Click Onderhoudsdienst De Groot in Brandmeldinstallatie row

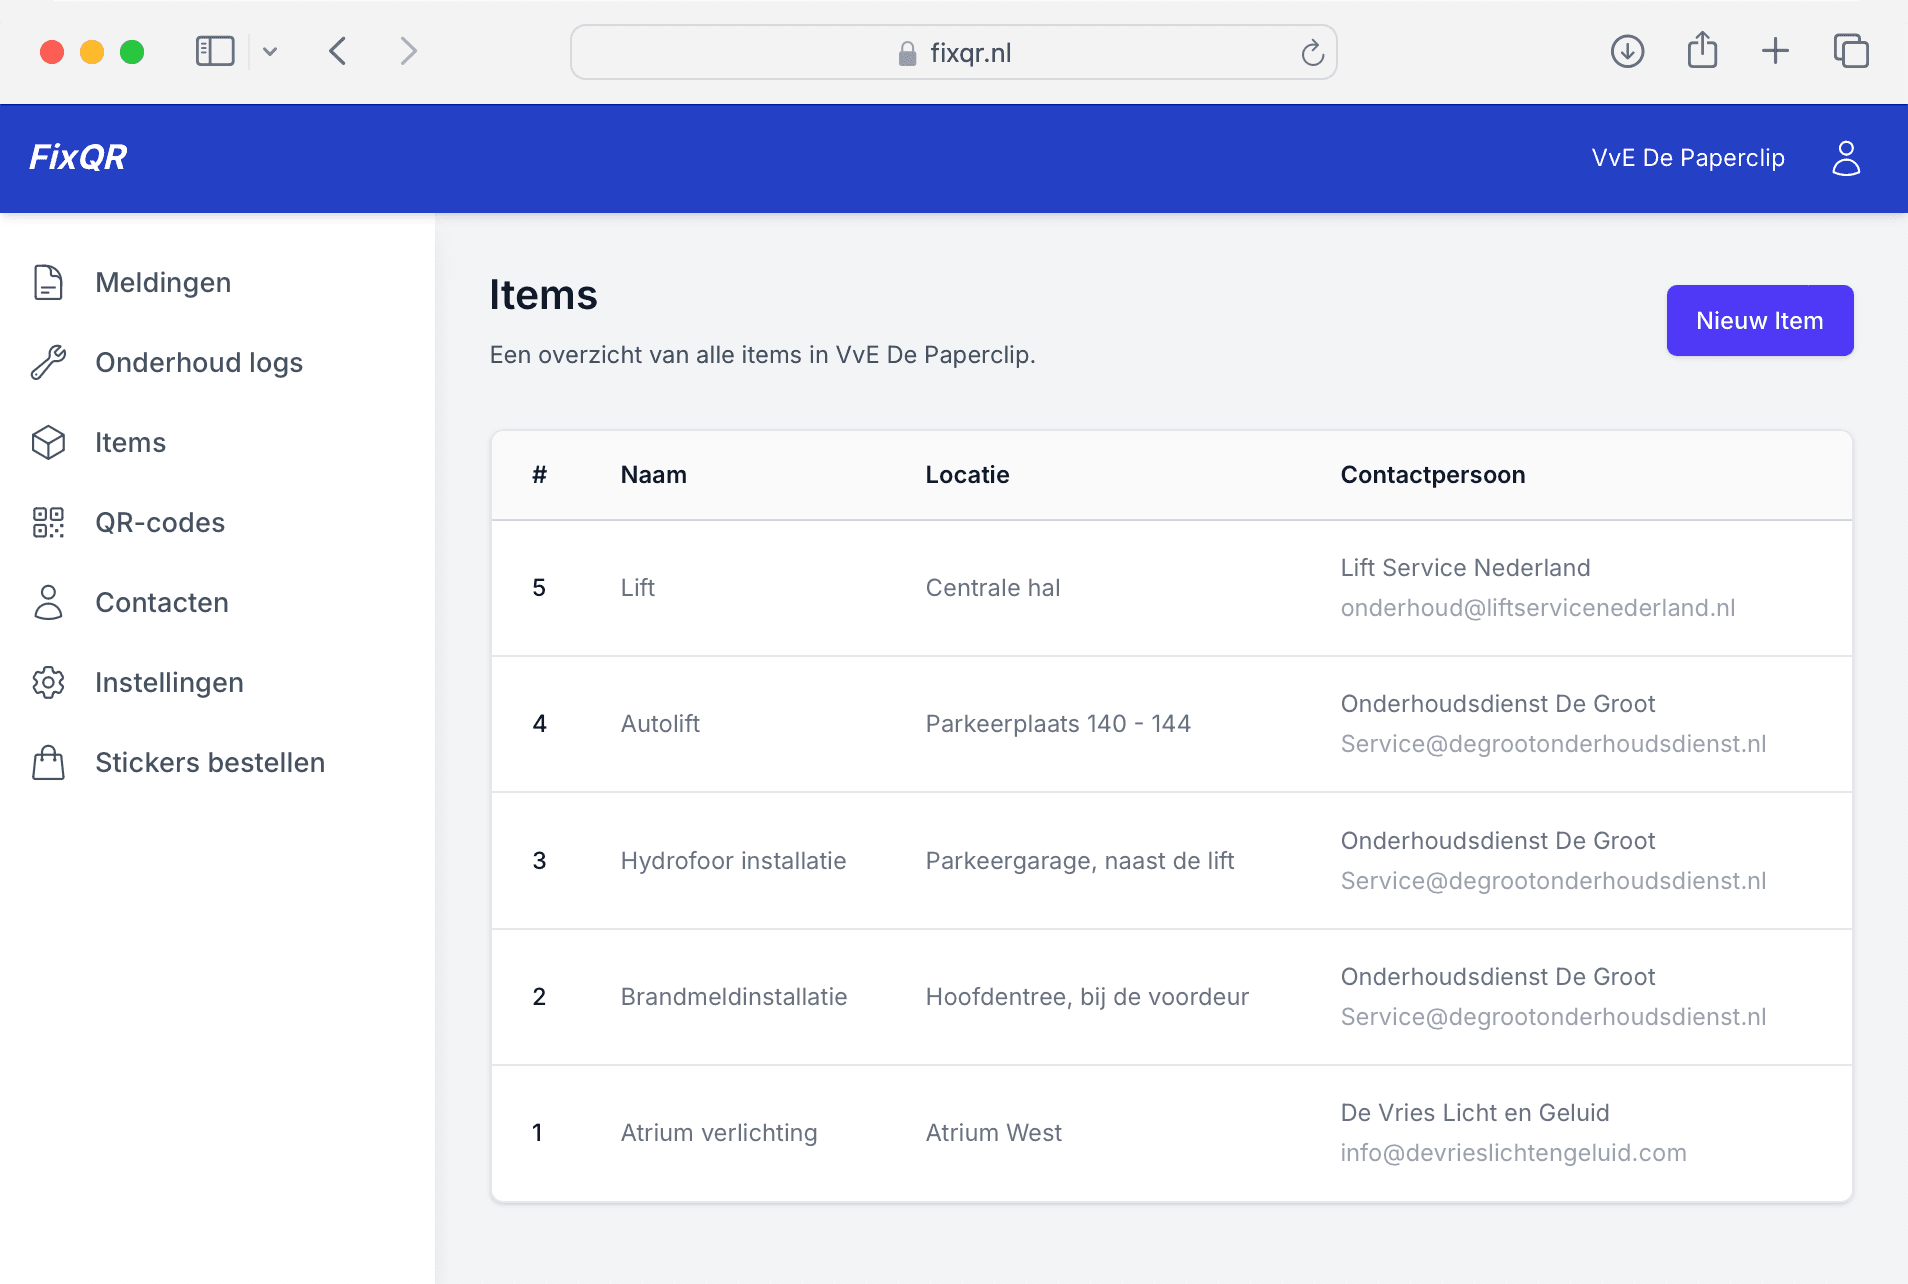click(x=1498, y=977)
